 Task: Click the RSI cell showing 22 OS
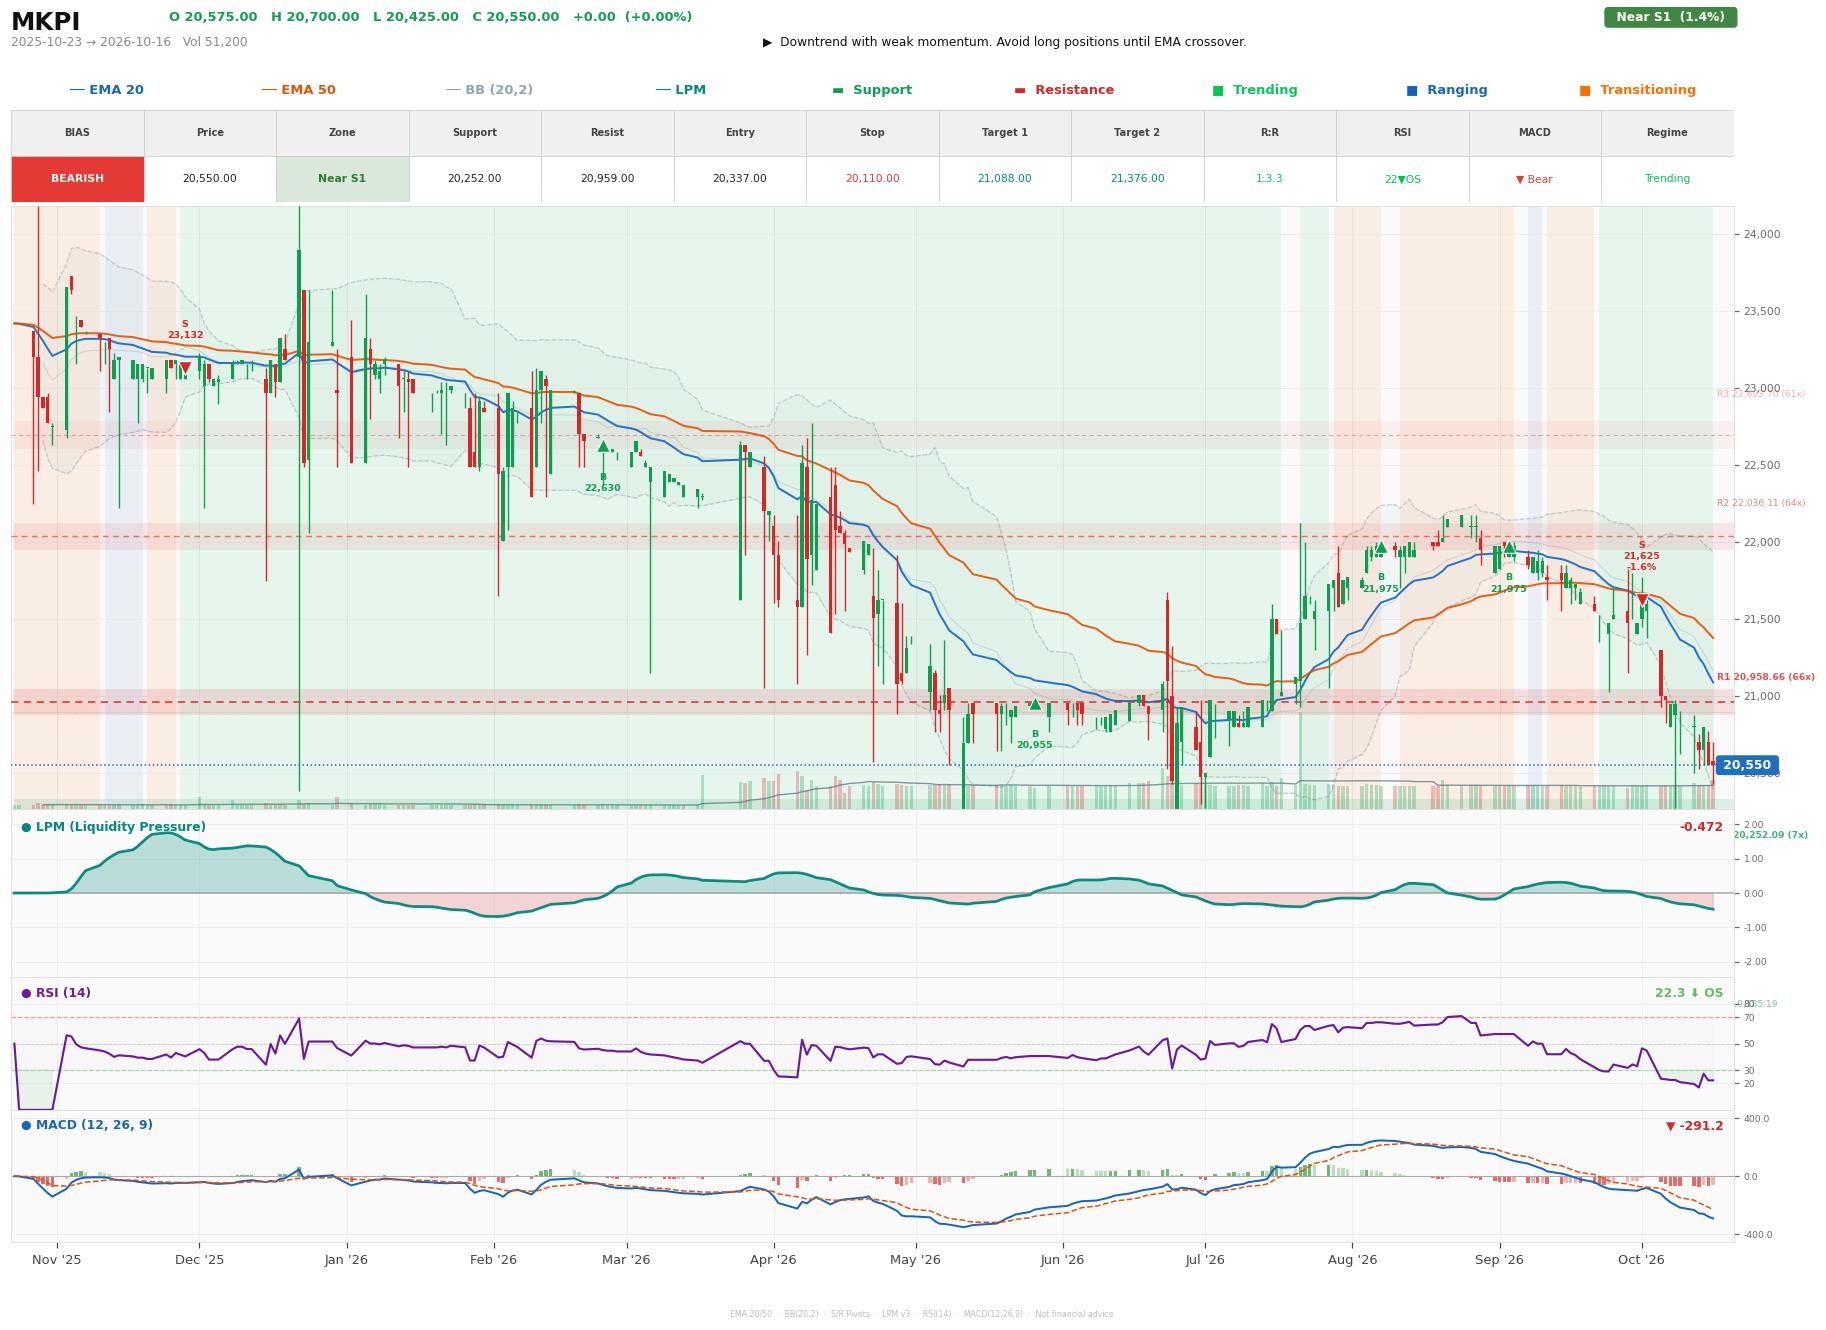(x=1402, y=179)
